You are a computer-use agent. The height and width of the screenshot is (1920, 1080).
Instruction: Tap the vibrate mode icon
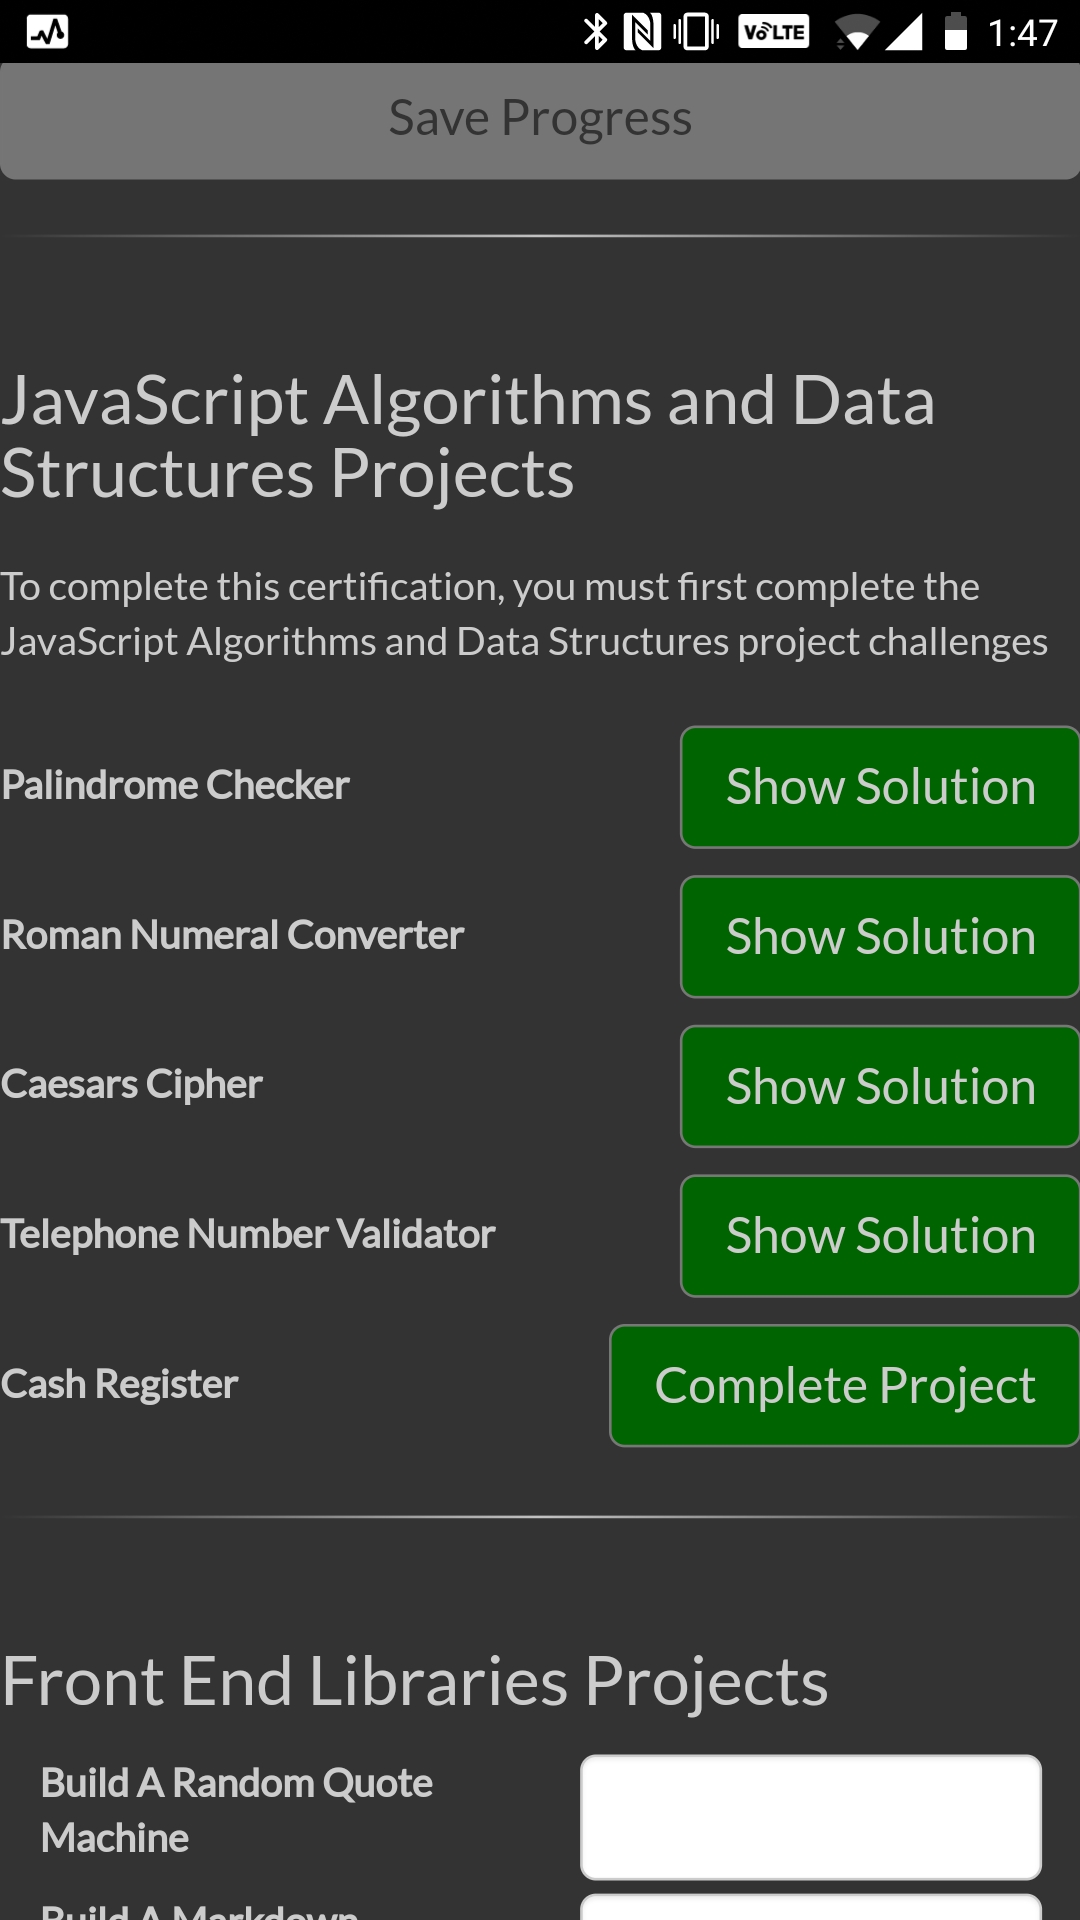[x=695, y=31]
